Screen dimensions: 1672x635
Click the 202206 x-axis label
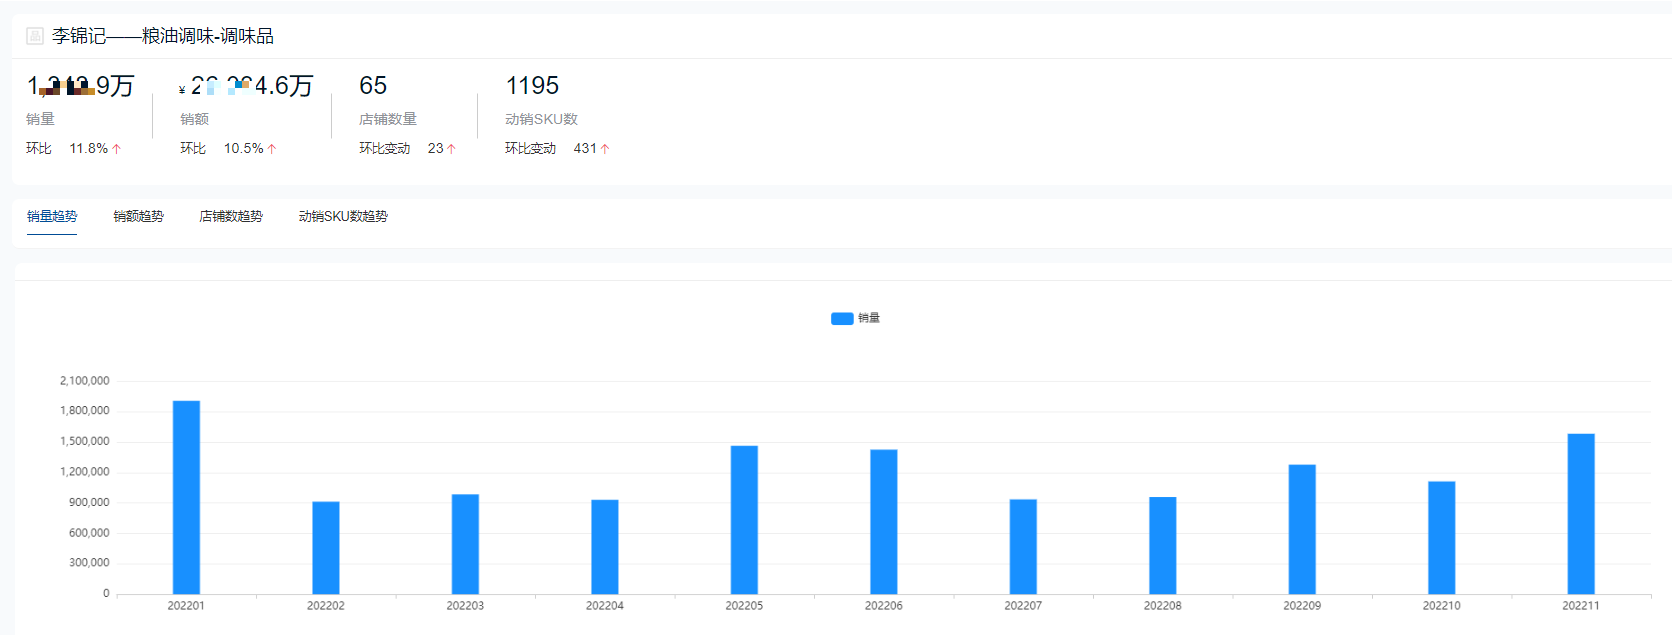884,606
